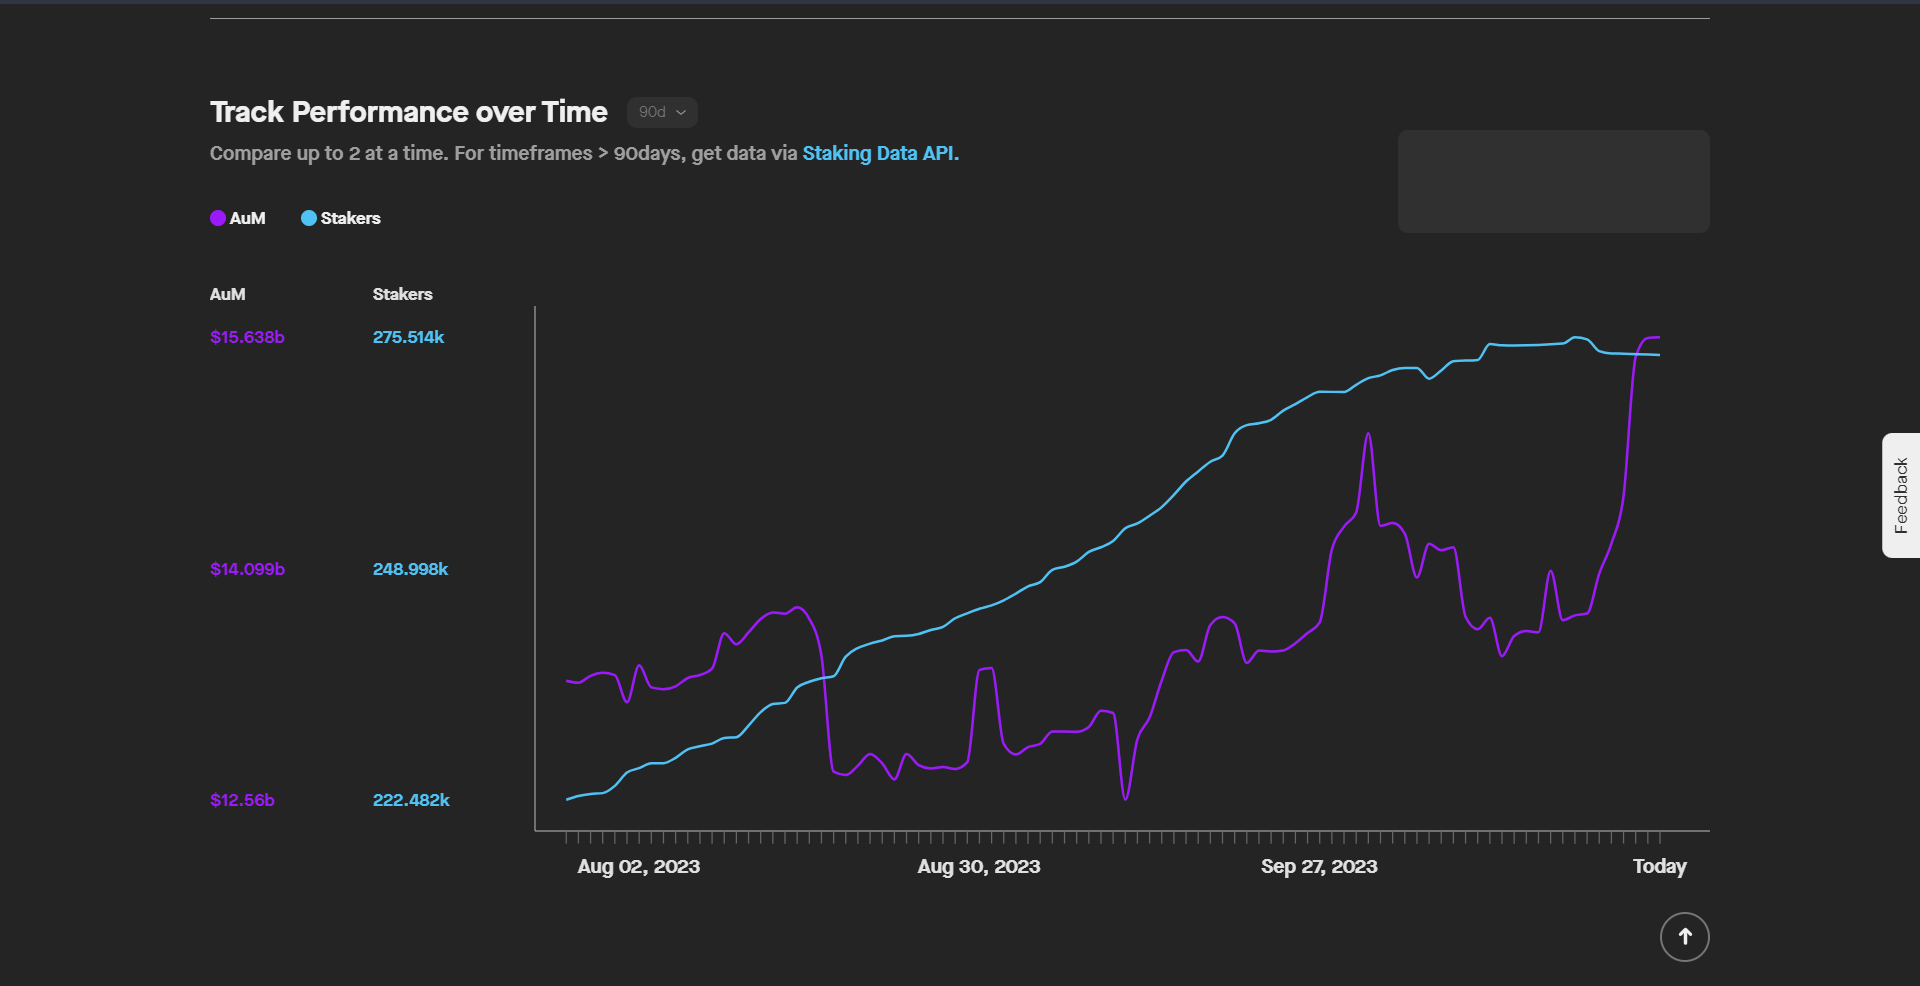Click the Today label on the axis
Image resolution: width=1920 pixels, height=986 pixels.
1660,867
